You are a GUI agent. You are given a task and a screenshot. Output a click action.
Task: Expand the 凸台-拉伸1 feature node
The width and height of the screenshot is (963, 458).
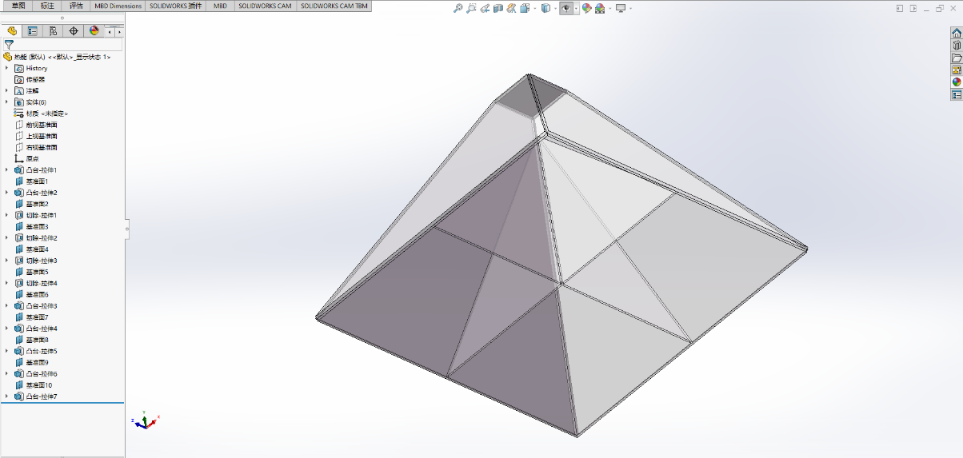tap(7, 170)
